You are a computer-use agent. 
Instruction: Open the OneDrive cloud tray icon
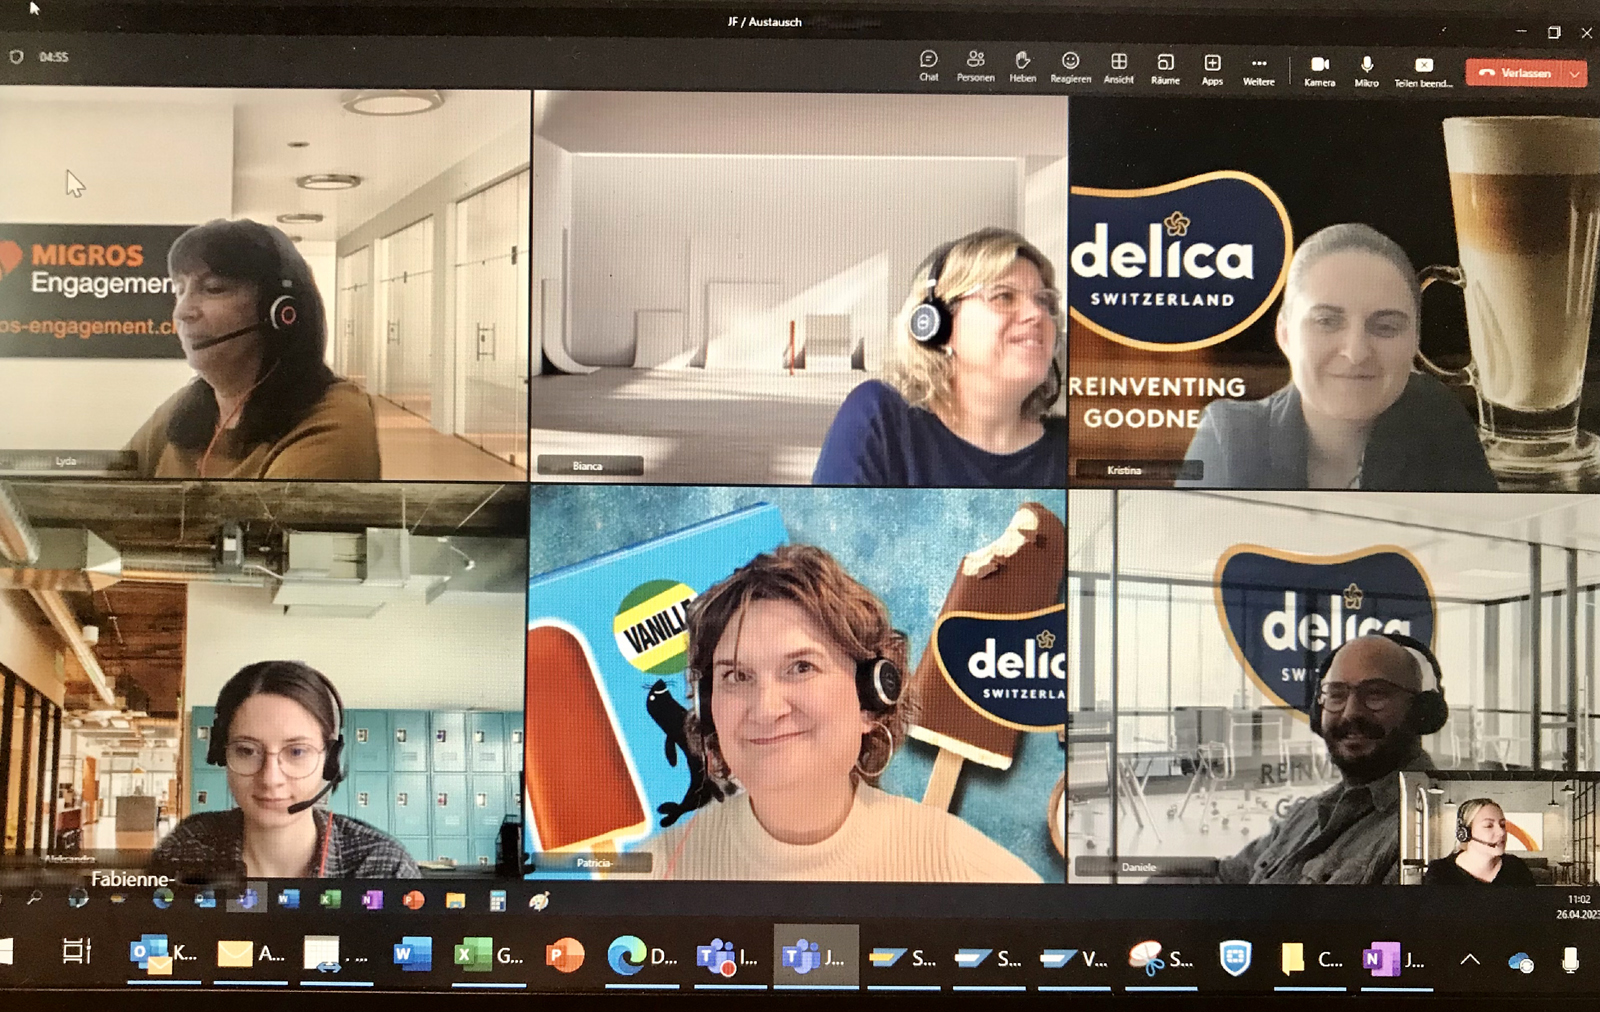point(1521,962)
